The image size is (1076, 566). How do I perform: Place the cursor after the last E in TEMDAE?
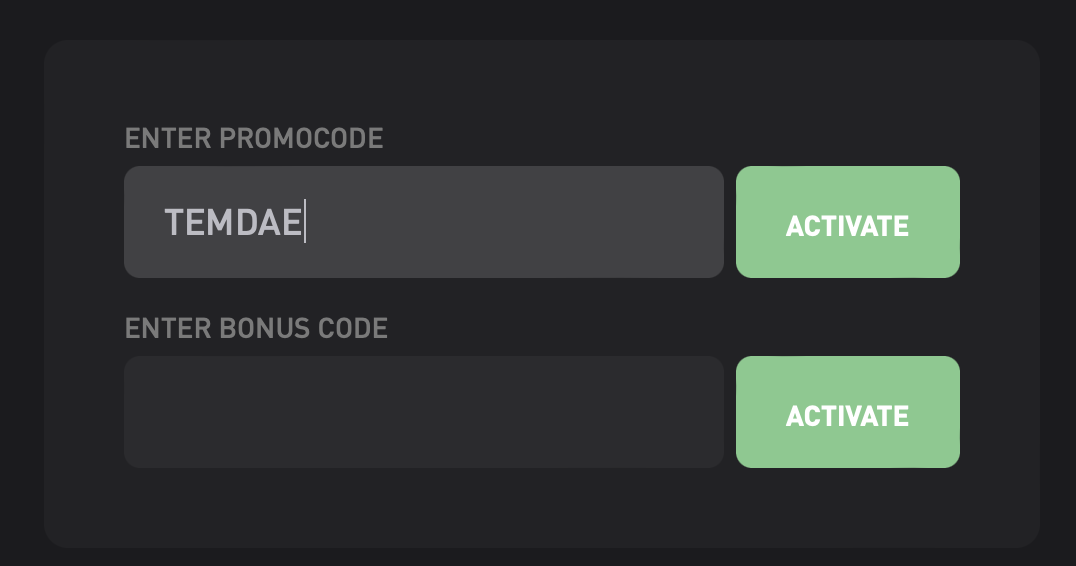[x=304, y=222]
